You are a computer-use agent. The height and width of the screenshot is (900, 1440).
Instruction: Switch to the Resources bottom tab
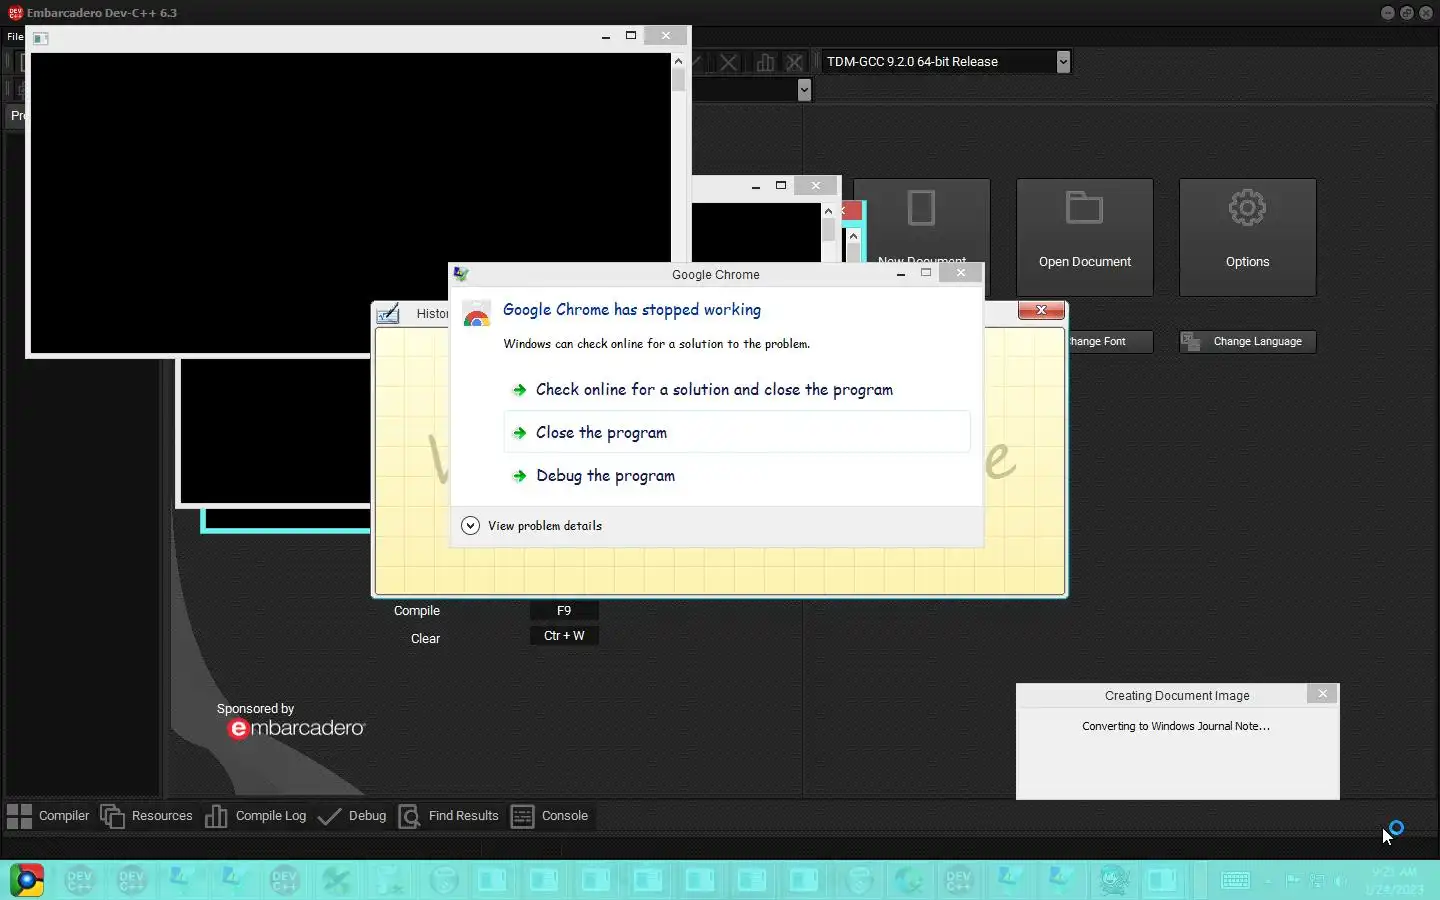click(x=146, y=816)
